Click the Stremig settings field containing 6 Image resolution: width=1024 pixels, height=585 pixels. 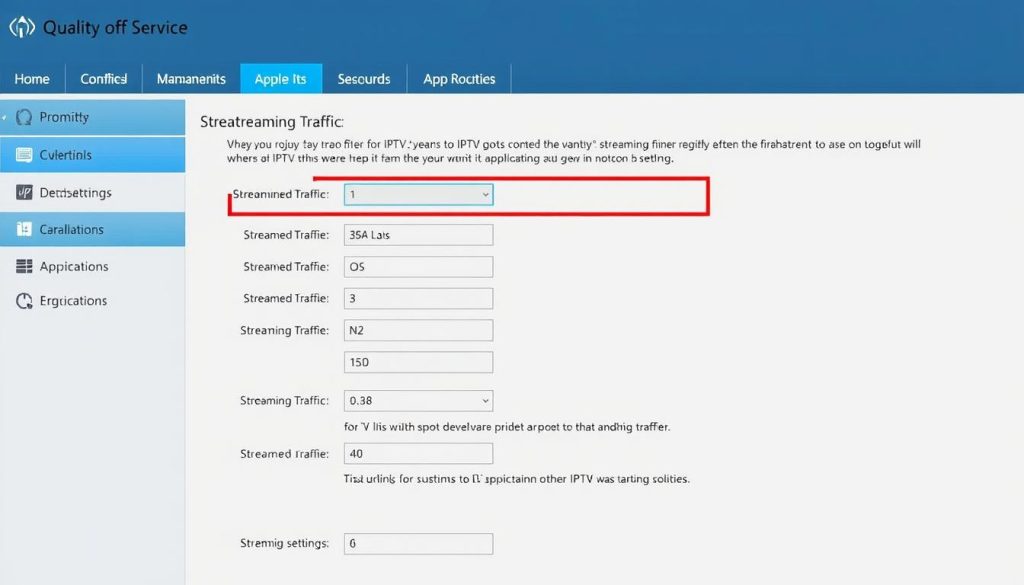coord(418,543)
